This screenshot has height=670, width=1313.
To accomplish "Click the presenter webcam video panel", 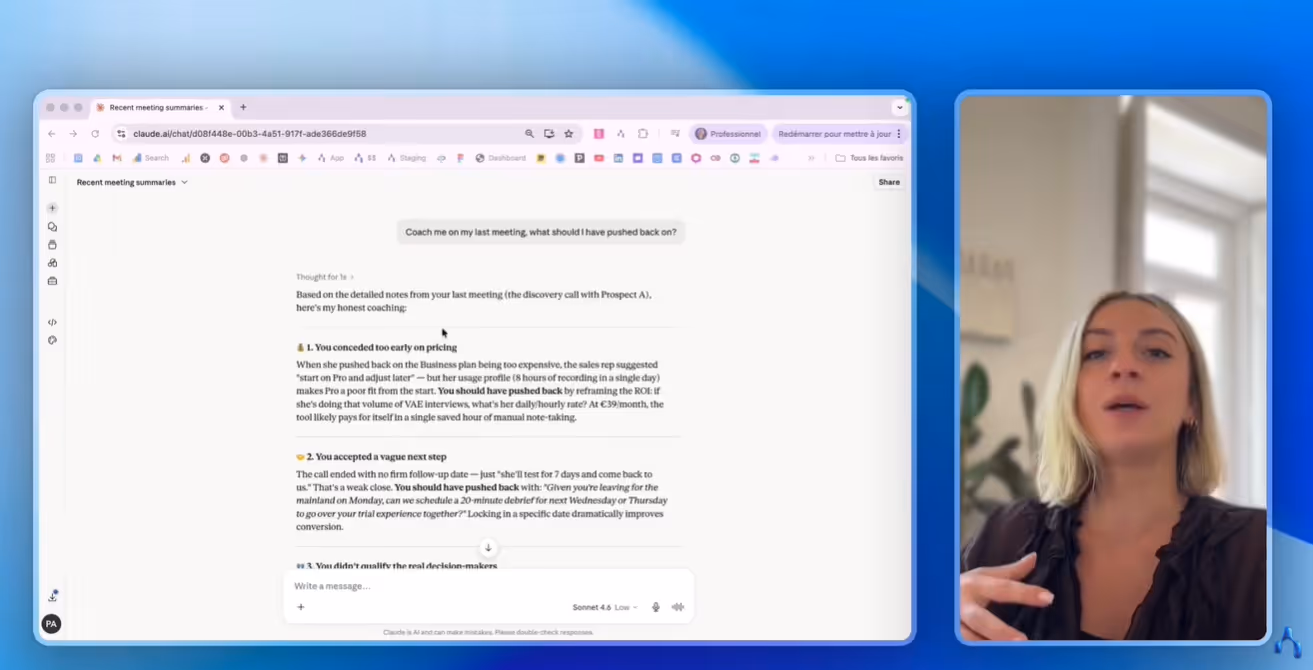I will 1113,367.
